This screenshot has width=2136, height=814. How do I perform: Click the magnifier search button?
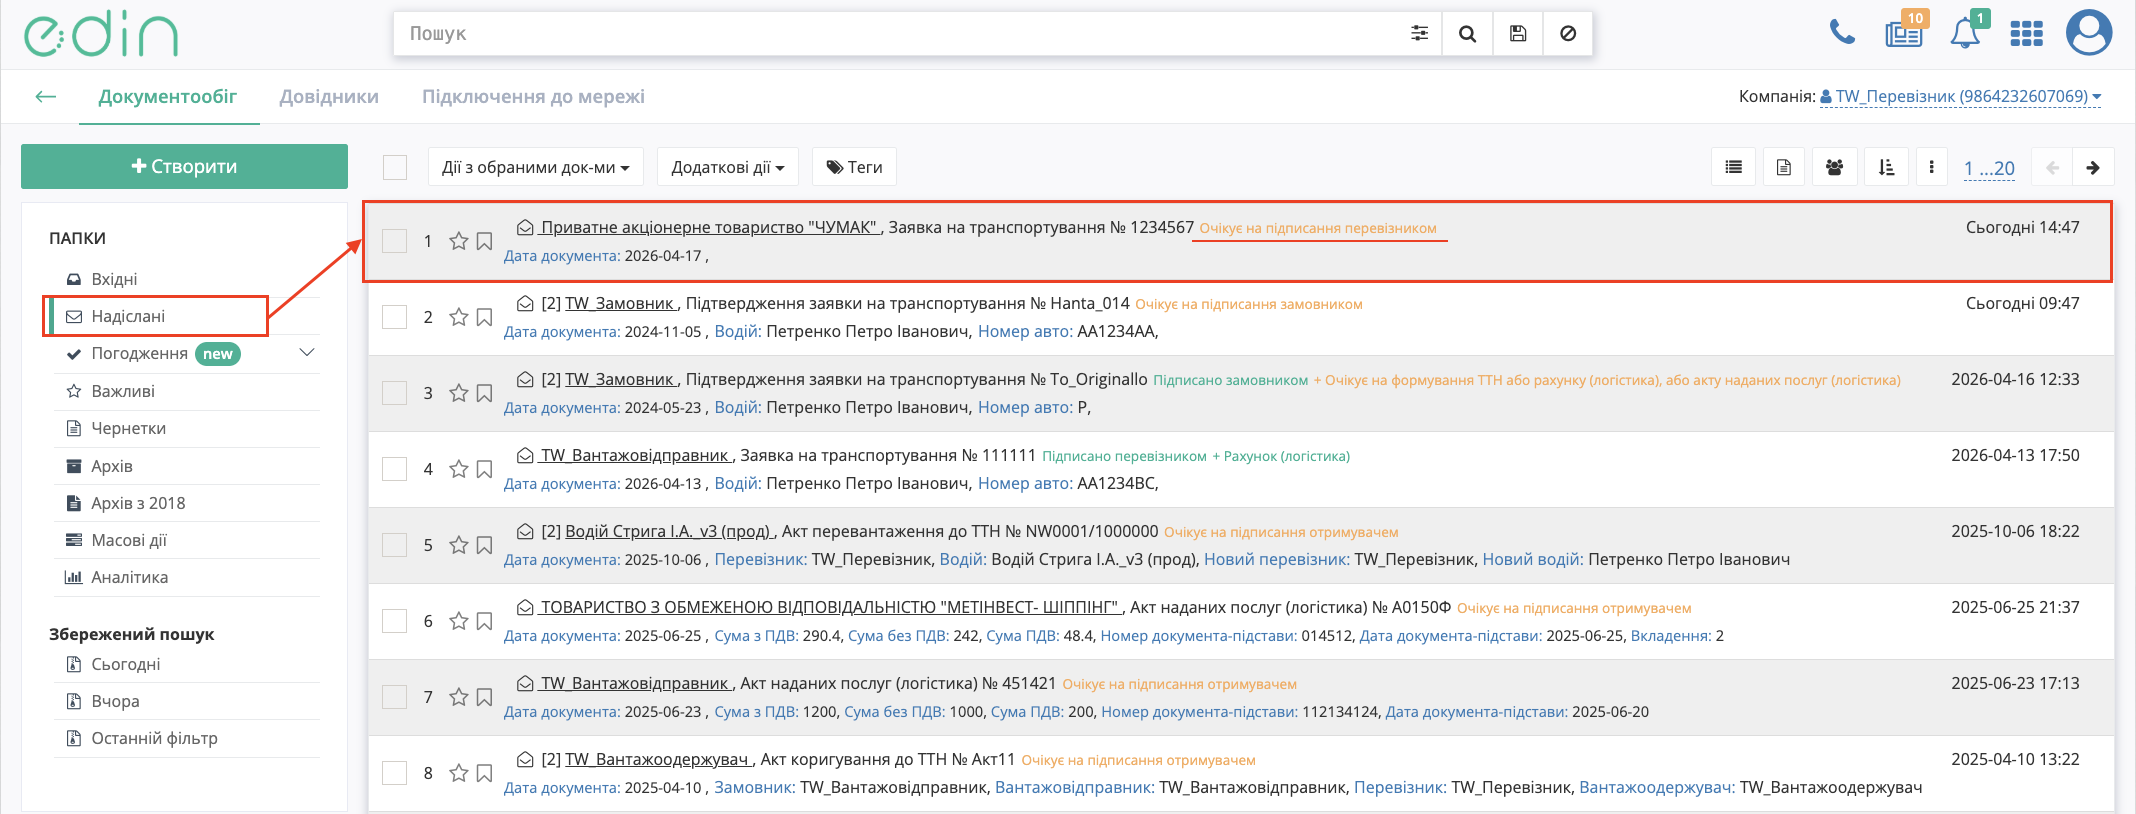[x=1467, y=33]
